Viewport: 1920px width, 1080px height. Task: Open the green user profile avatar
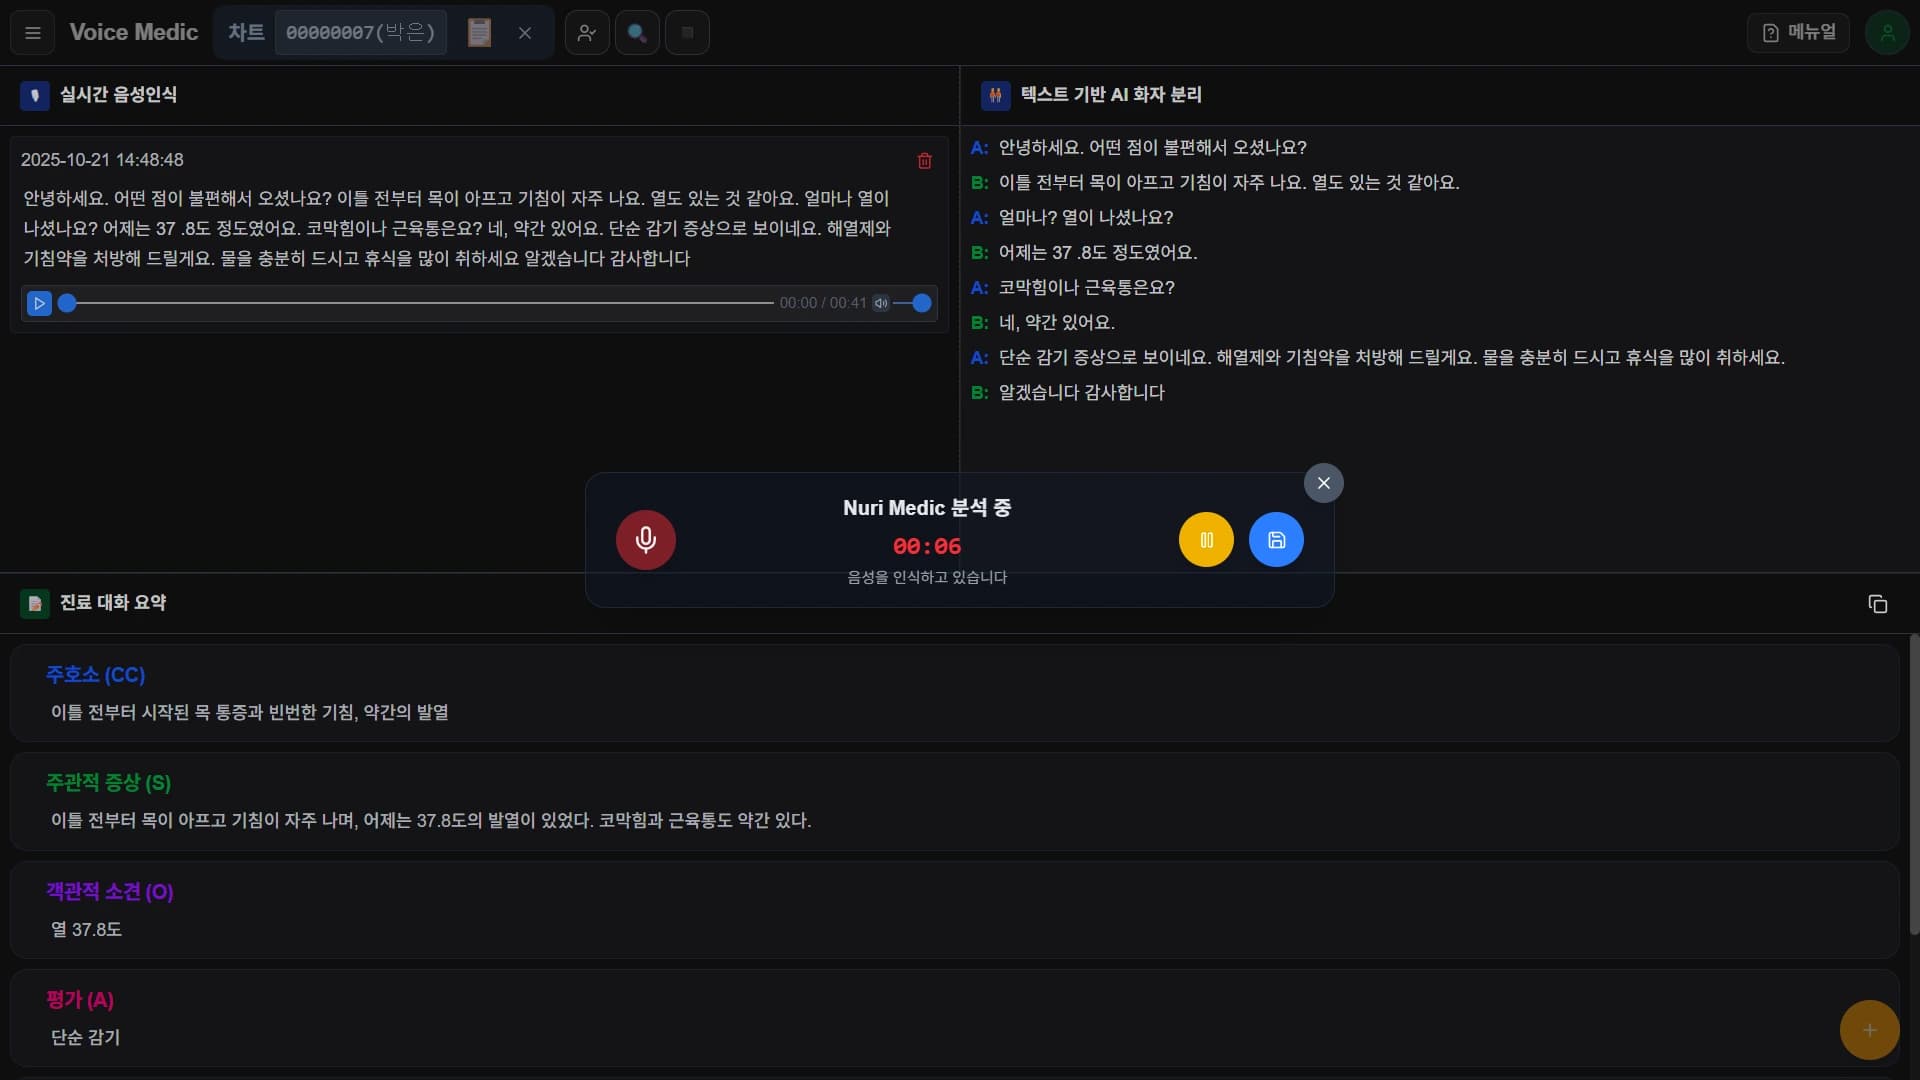[1887, 33]
